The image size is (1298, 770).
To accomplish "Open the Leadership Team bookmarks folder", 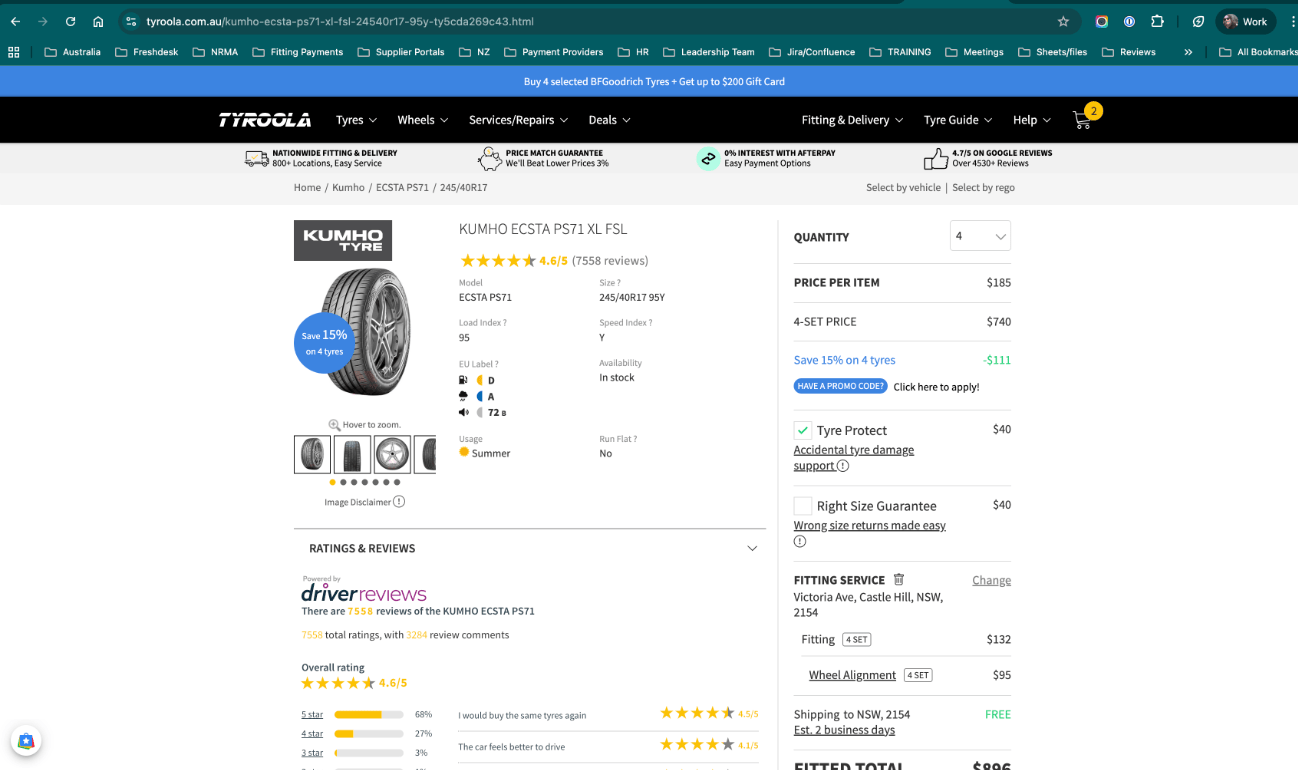I will pos(708,52).
